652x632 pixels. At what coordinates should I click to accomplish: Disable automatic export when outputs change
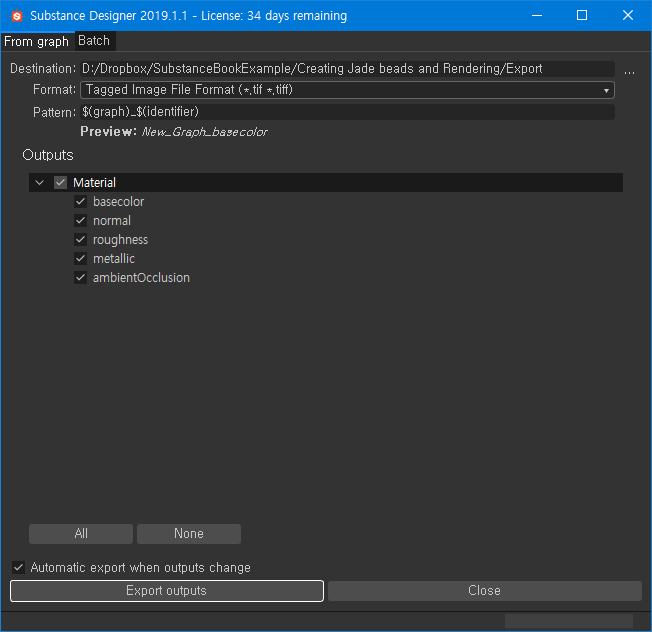pyautogui.click(x=18, y=568)
